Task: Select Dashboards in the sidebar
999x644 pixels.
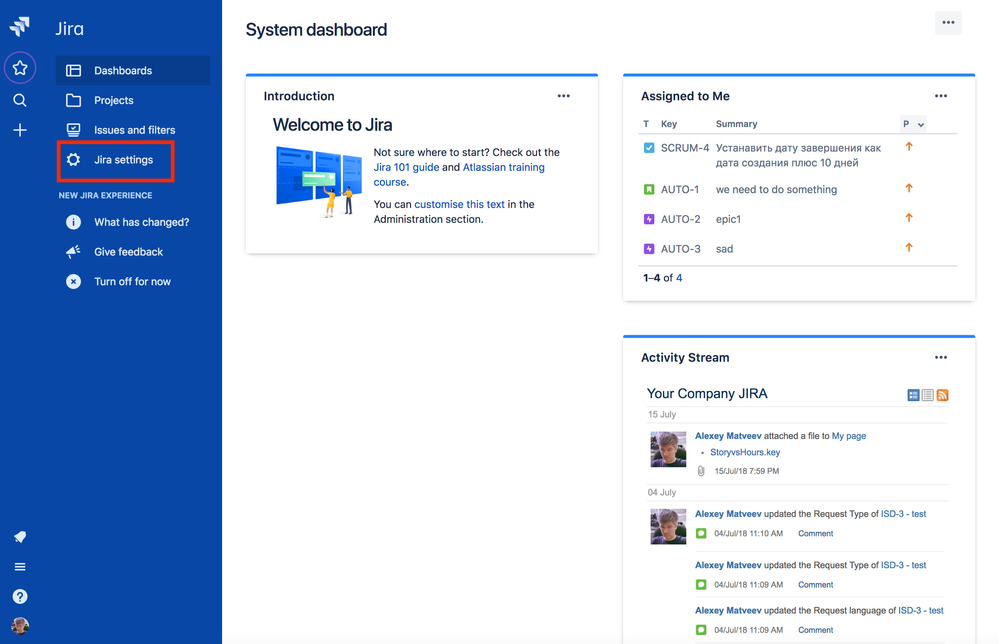Action: click(x=133, y=70)
